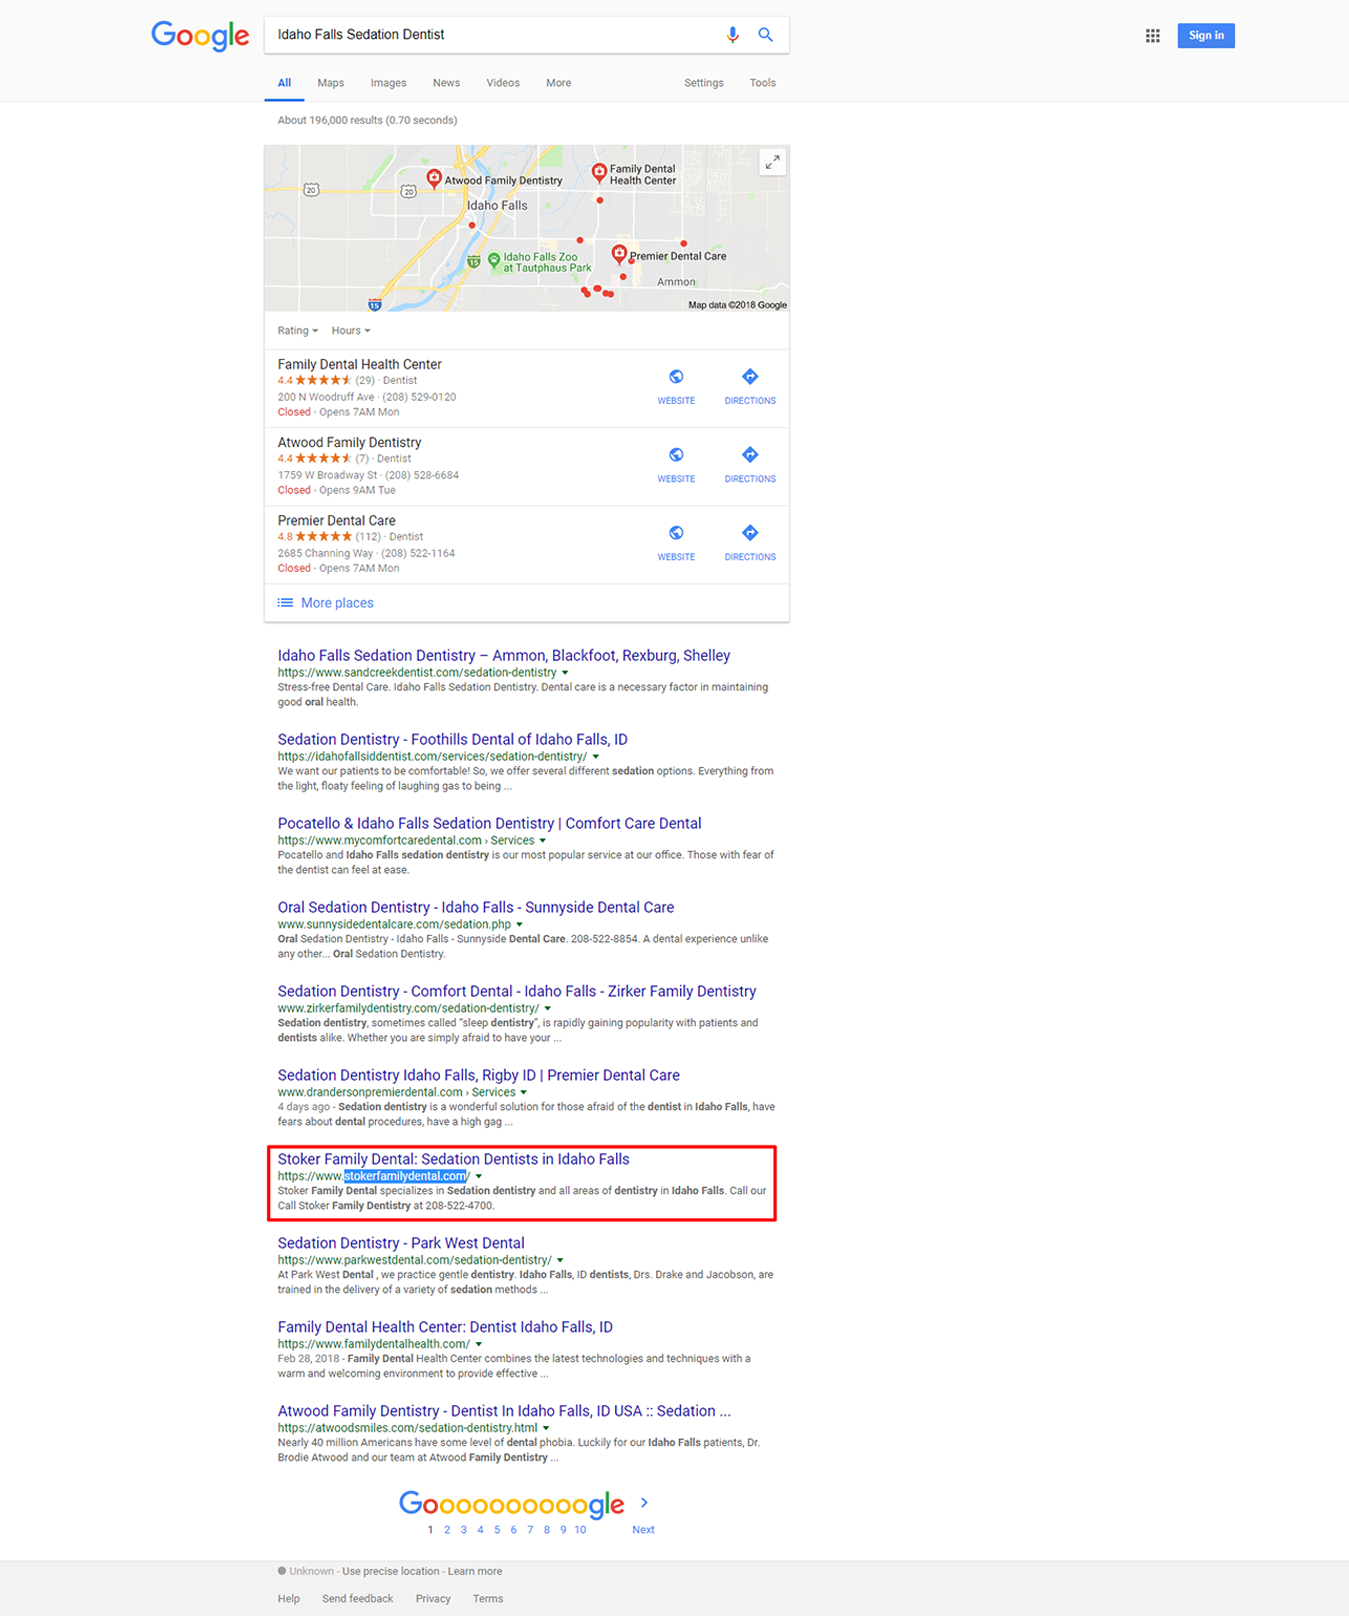Click the microphone voice search icon

coord(732,35)
